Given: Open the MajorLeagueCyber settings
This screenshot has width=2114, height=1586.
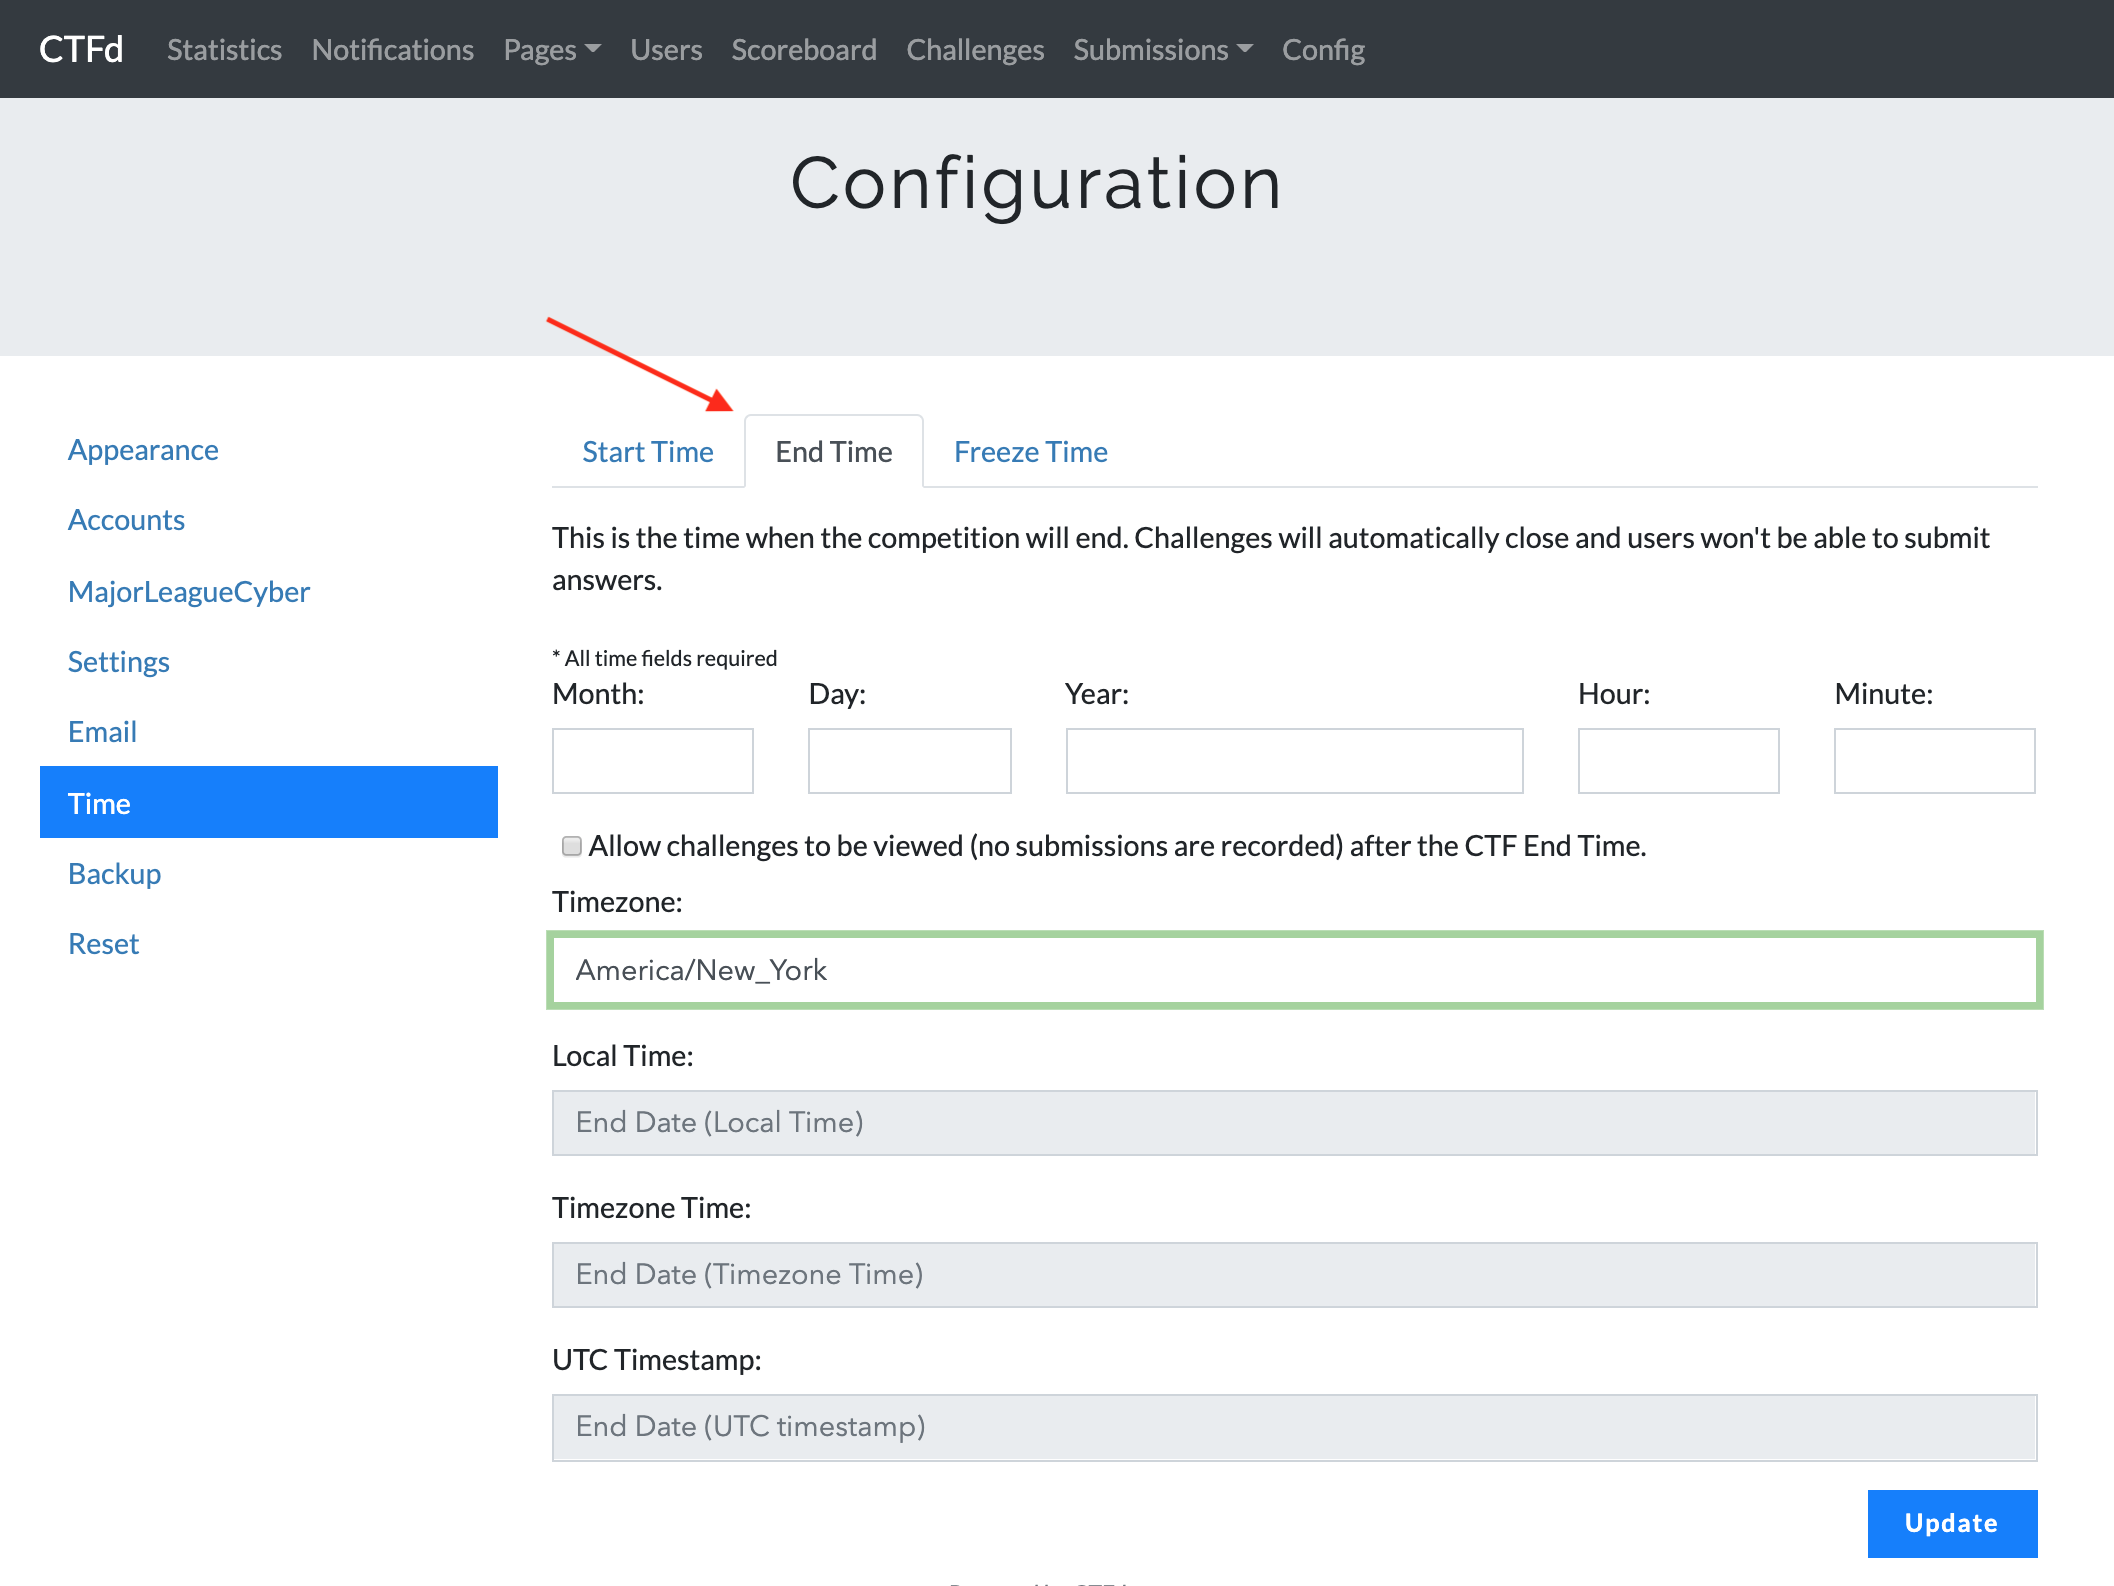Looking at the screenshot, I should tap(189, 592).
